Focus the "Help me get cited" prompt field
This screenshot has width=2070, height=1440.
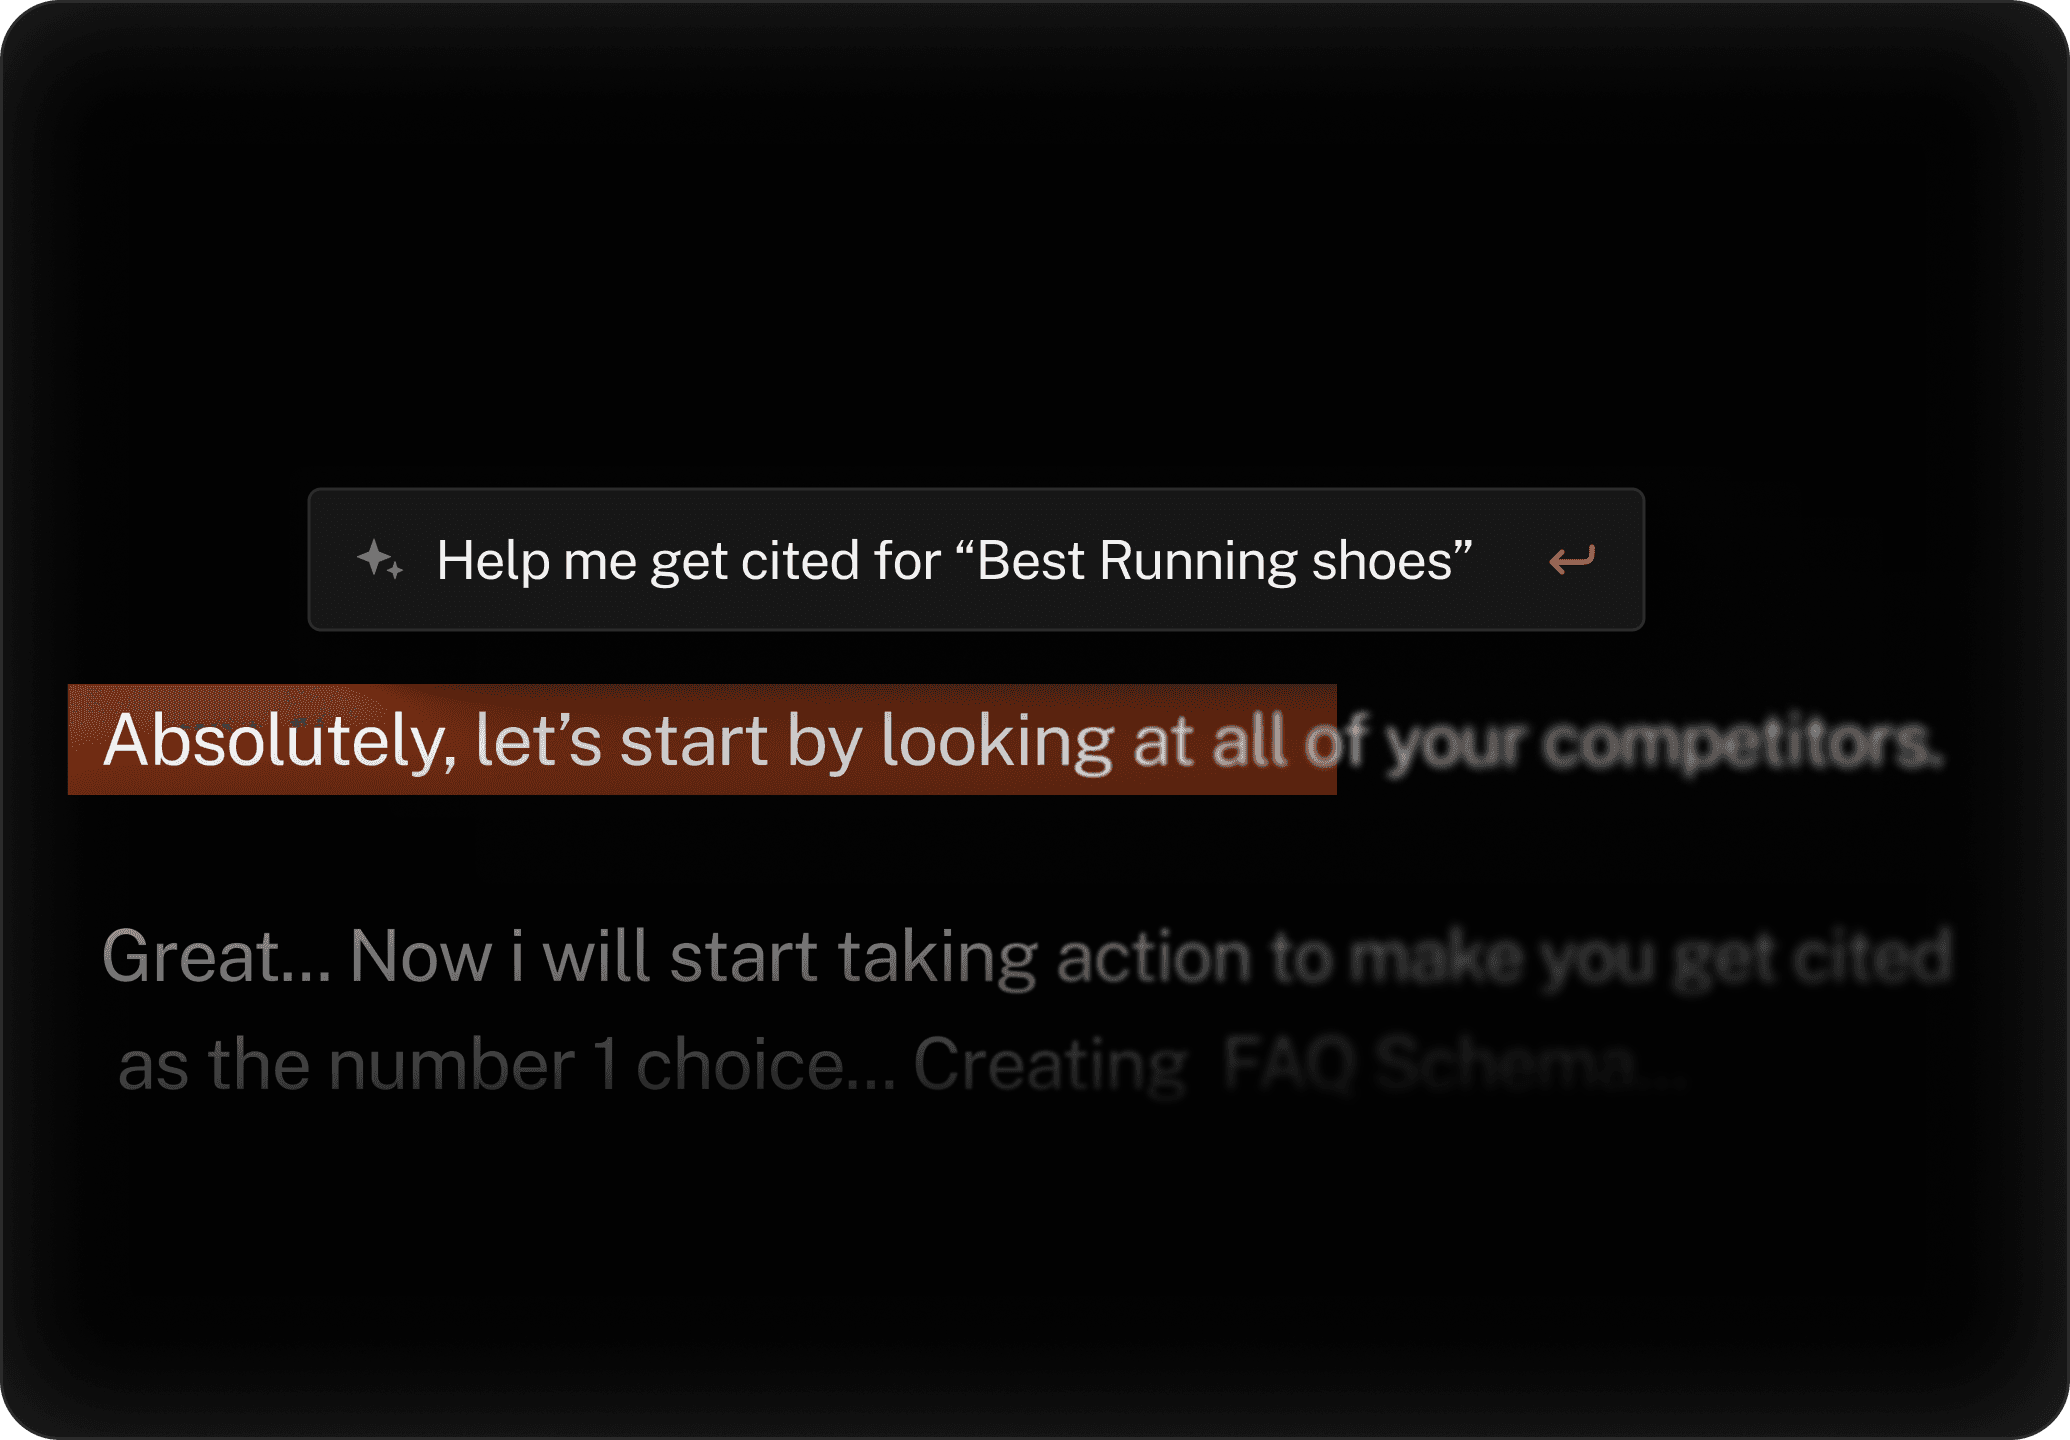[x=976, y=560]
